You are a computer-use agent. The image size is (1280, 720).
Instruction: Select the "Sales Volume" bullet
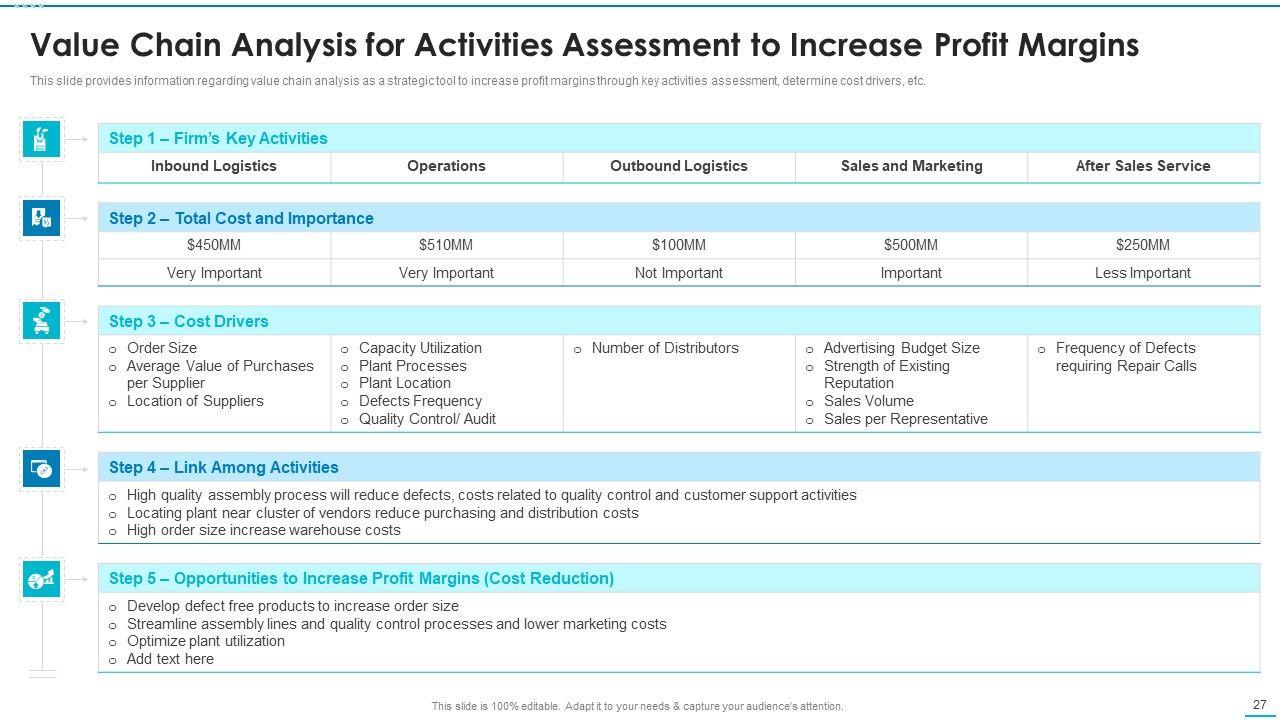tap(869, 401)
